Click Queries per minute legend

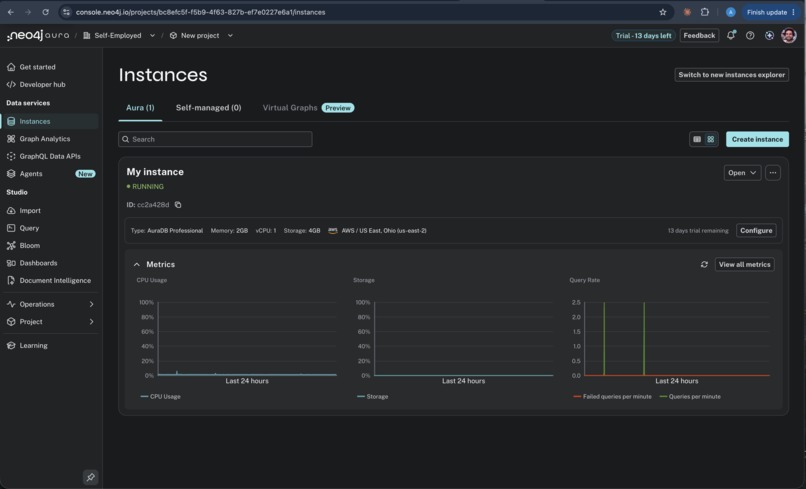[x=690, y=396]
